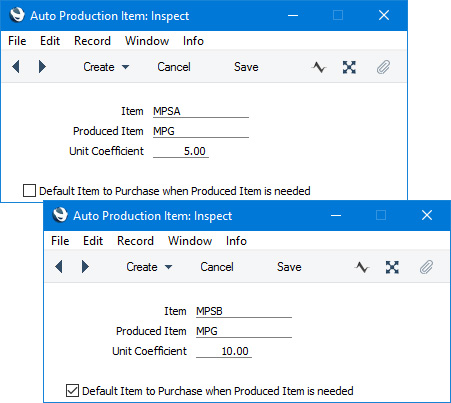The width and height of the screenshot is (451, 403).
Task: Go to previous record in MPSB window
Action: click(59, 267)
